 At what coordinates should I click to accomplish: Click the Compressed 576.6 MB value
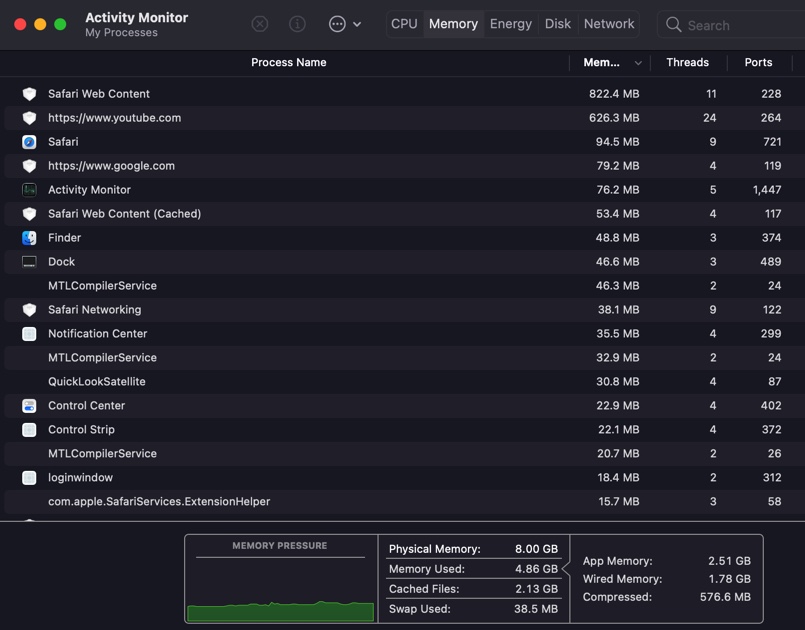(x=725, y=597)
